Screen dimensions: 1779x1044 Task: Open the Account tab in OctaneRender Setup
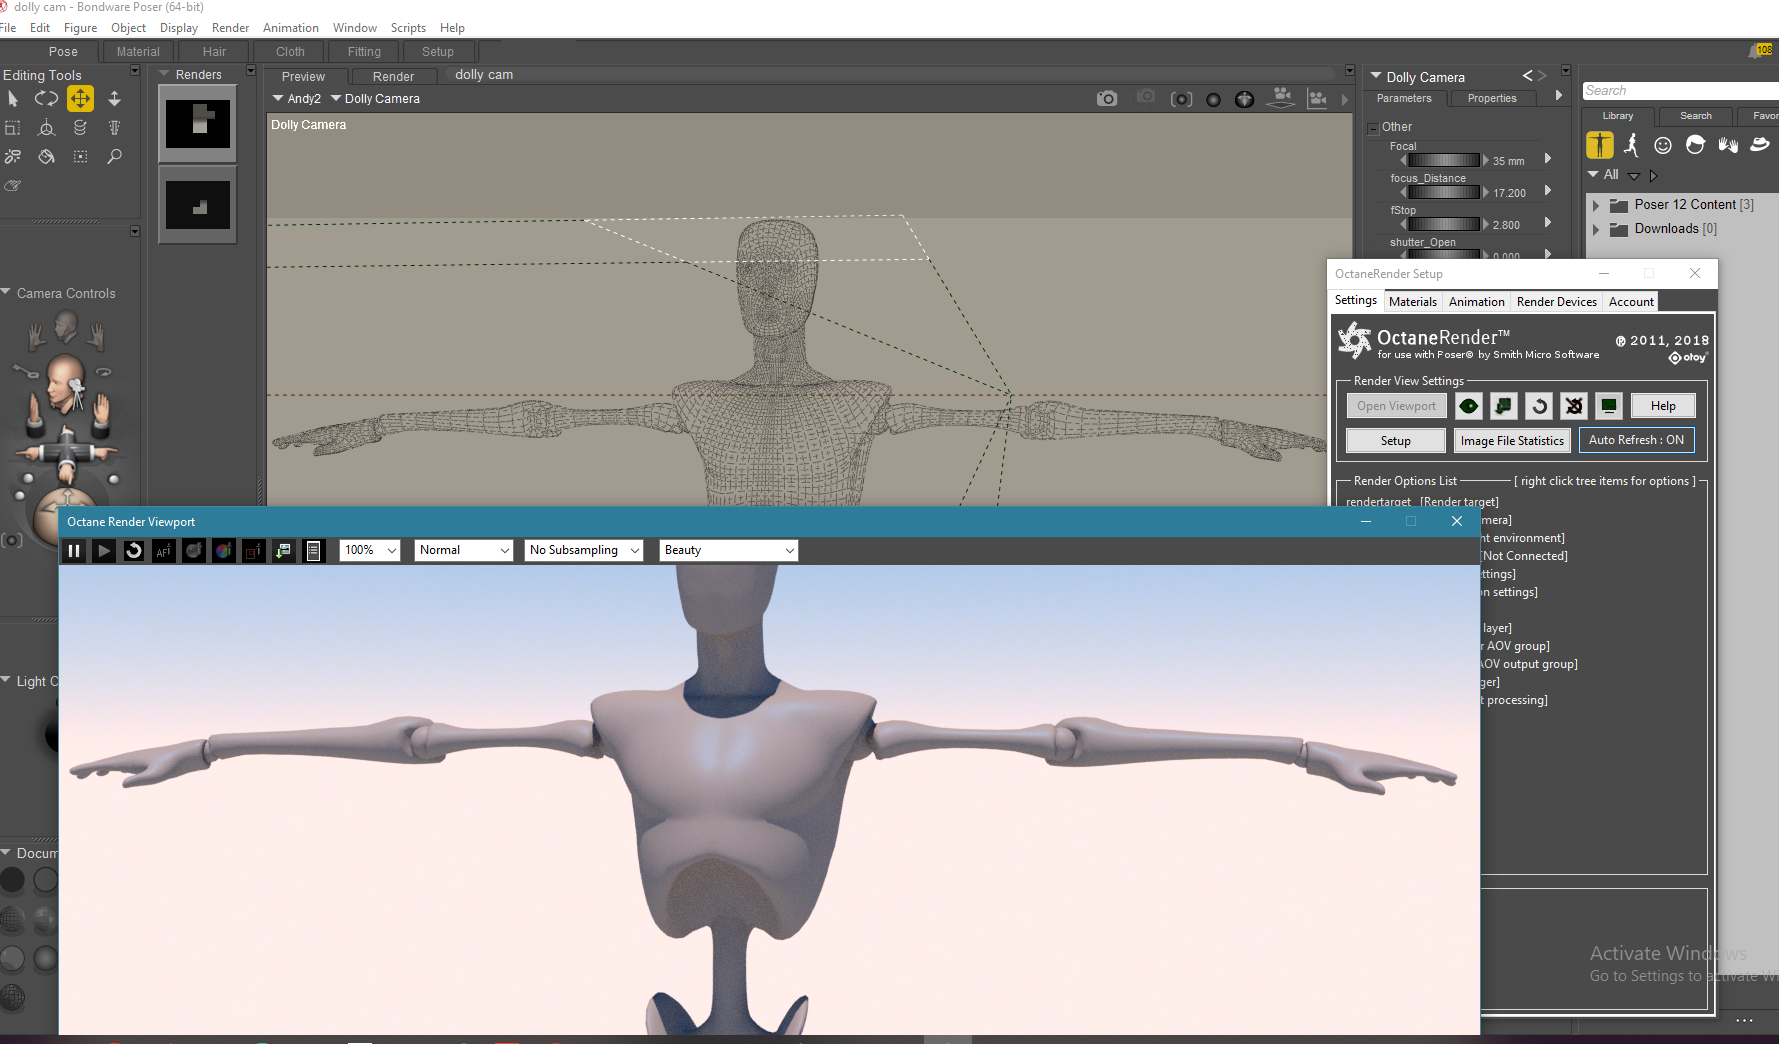click(x=1631, y=302)
